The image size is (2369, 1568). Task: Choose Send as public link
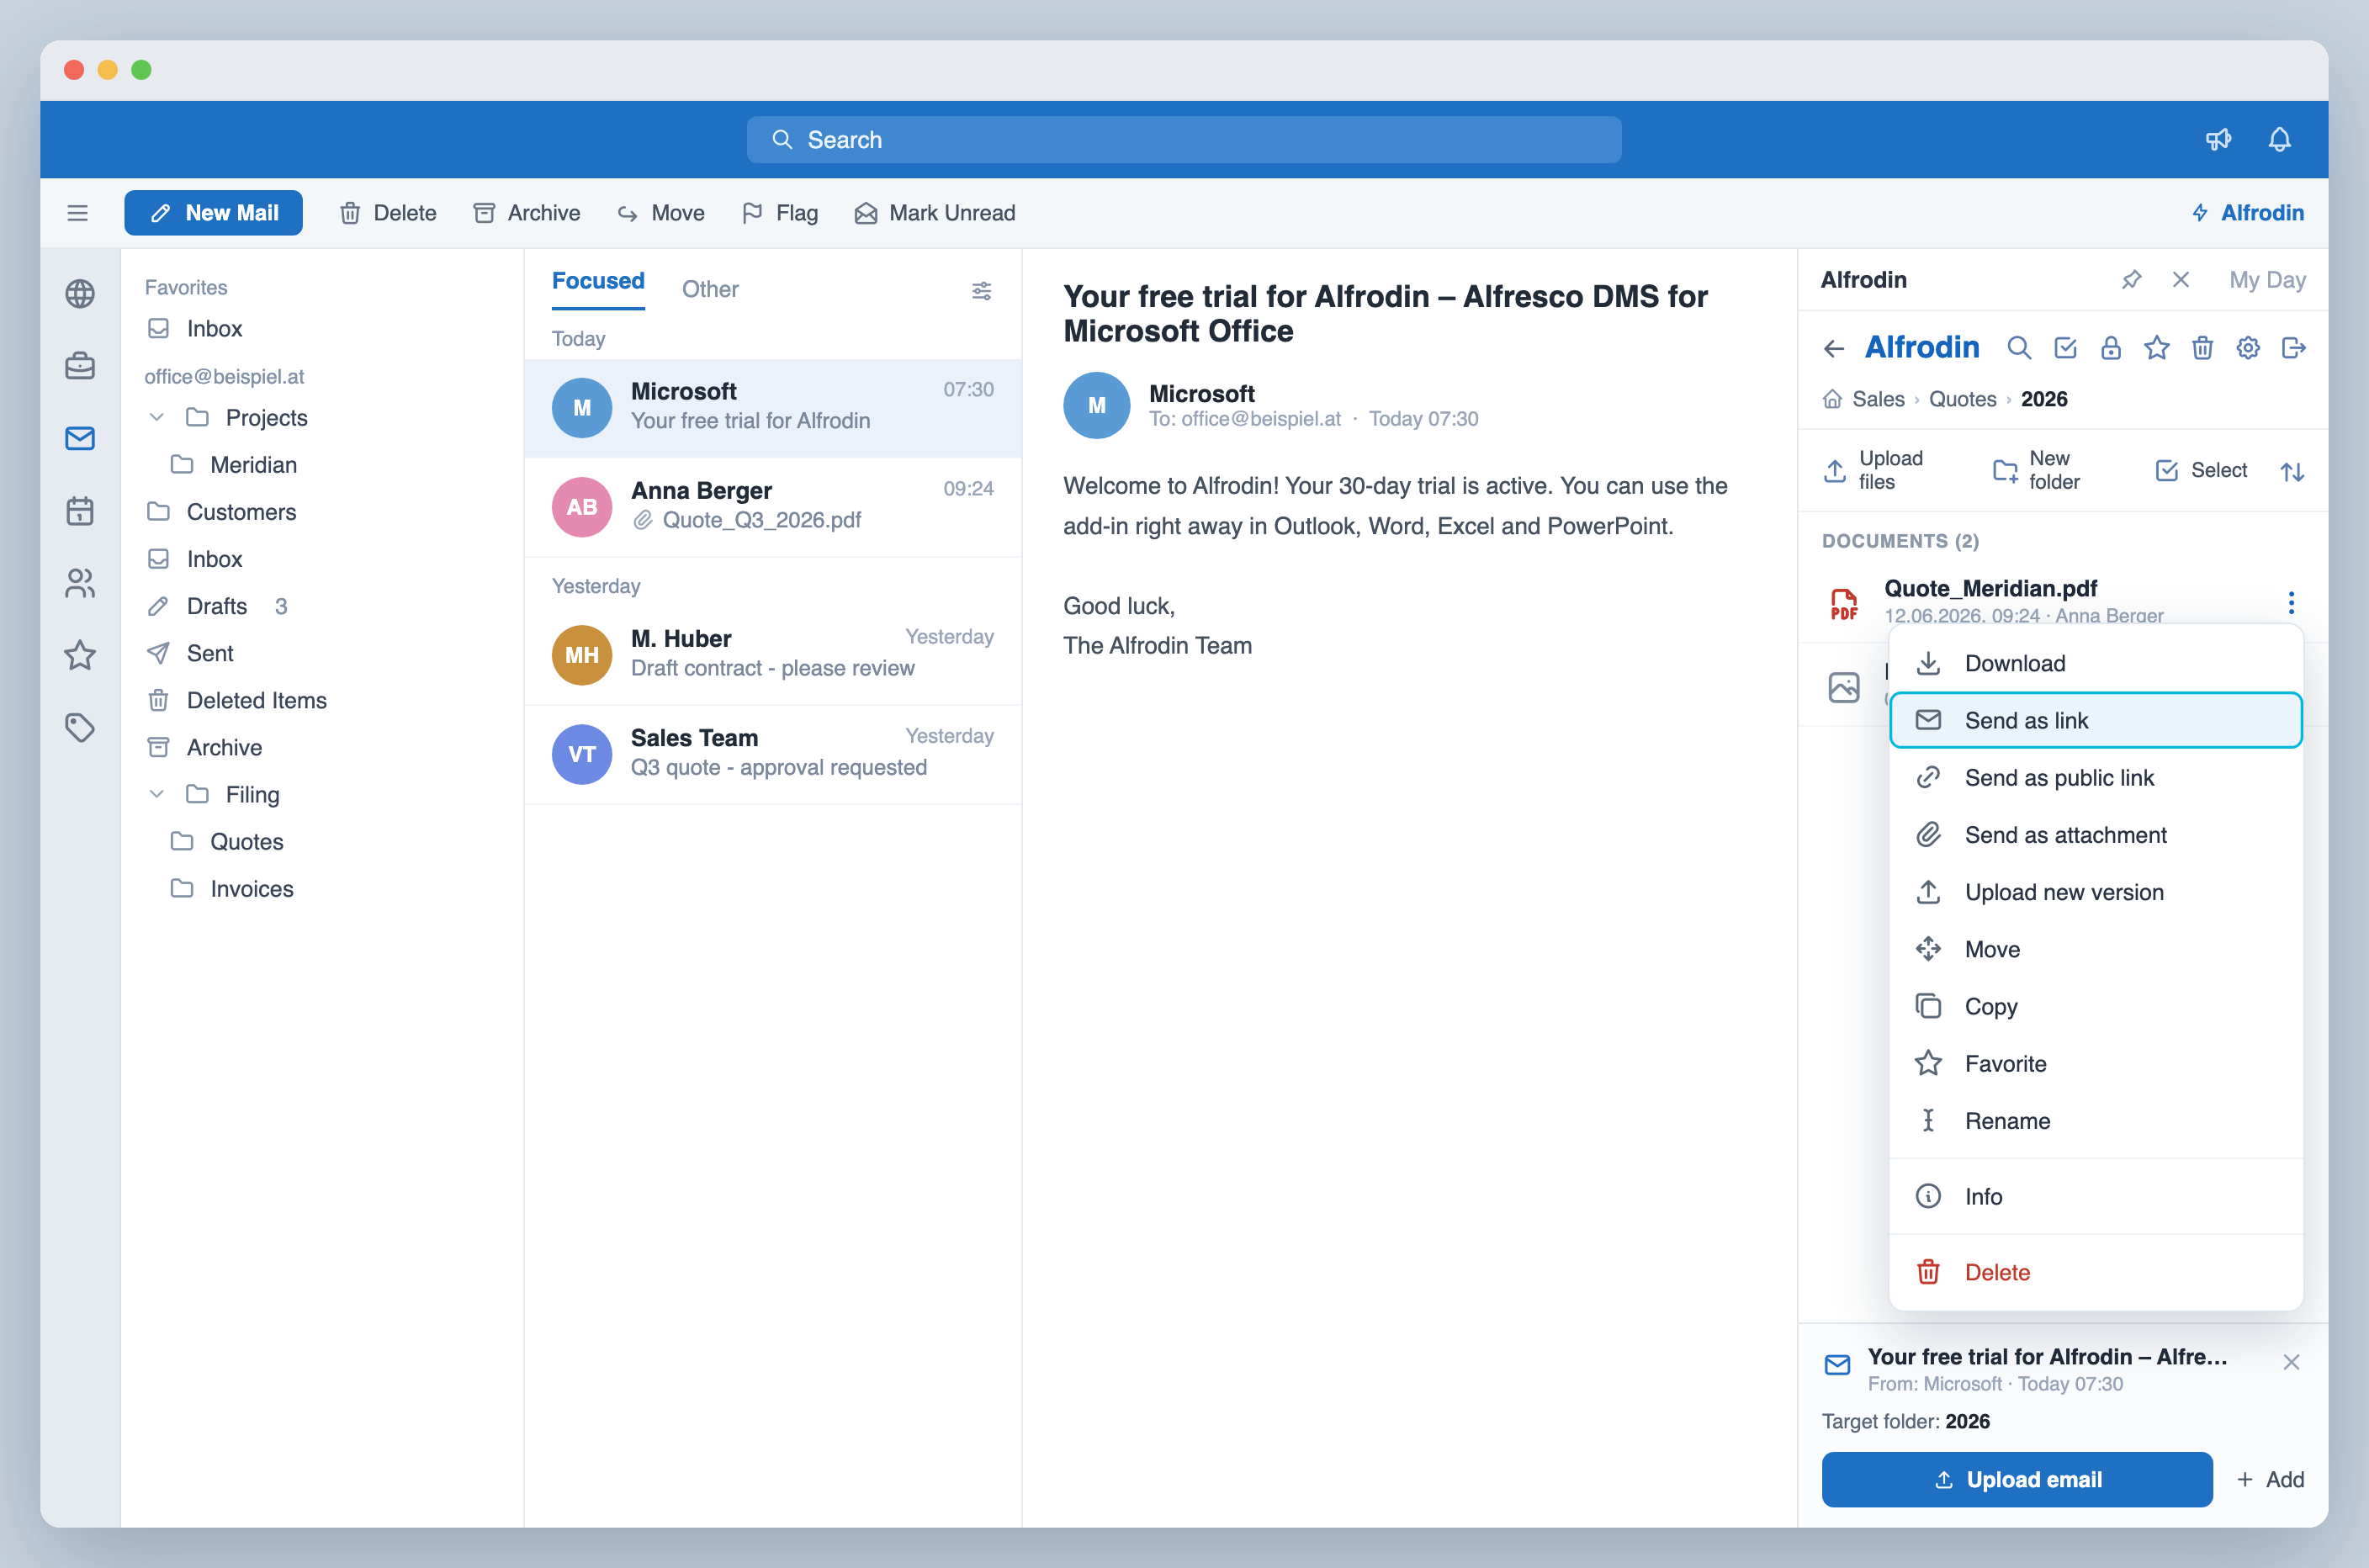pyautogui.click(x=2095, y=777)
